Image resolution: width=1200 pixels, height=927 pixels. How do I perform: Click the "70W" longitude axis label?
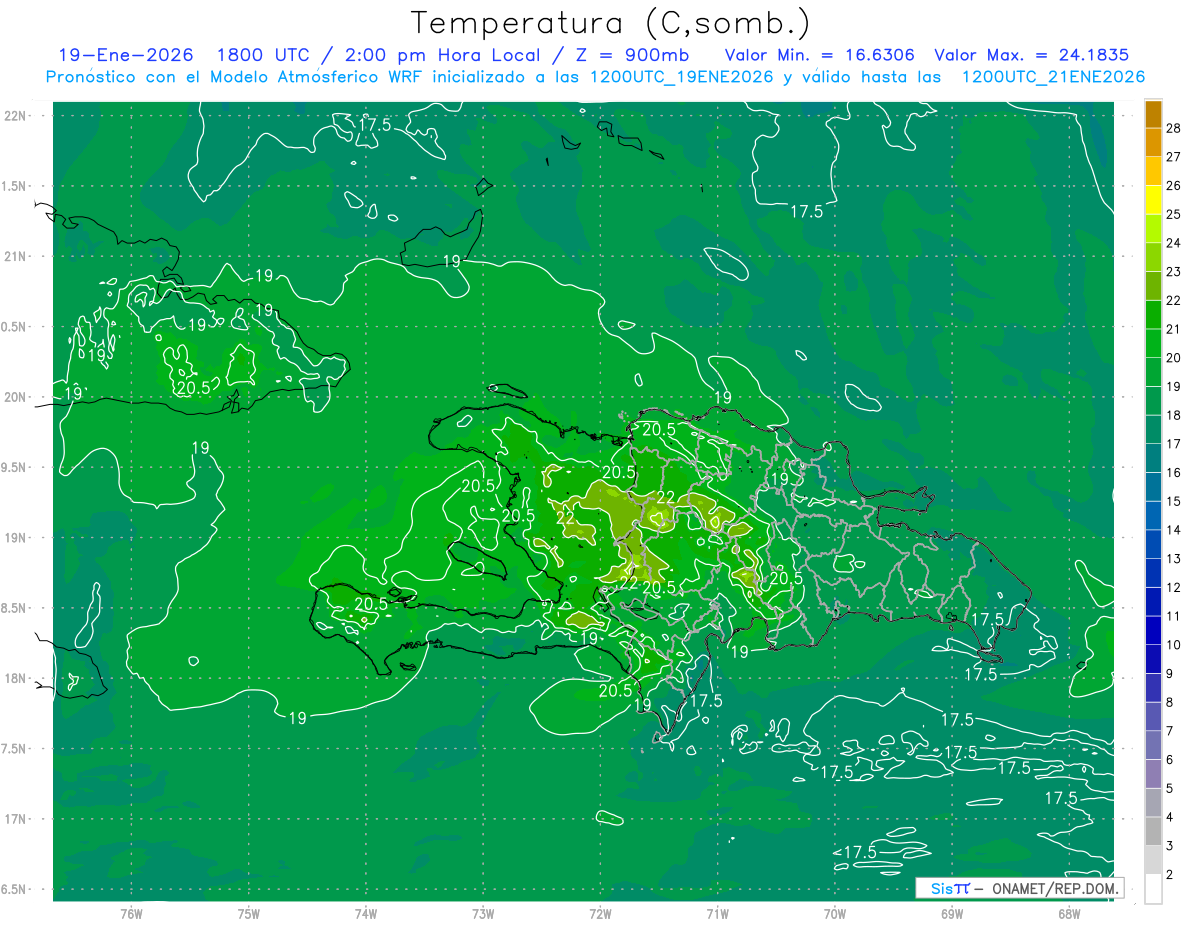click(835, 914)
